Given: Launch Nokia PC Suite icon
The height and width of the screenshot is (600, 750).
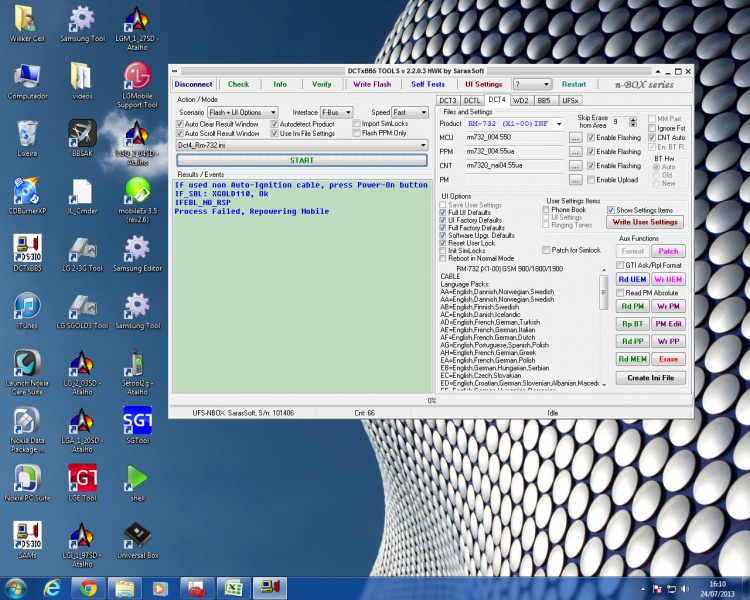Looking at the screenshot, I should click(27, 483).
